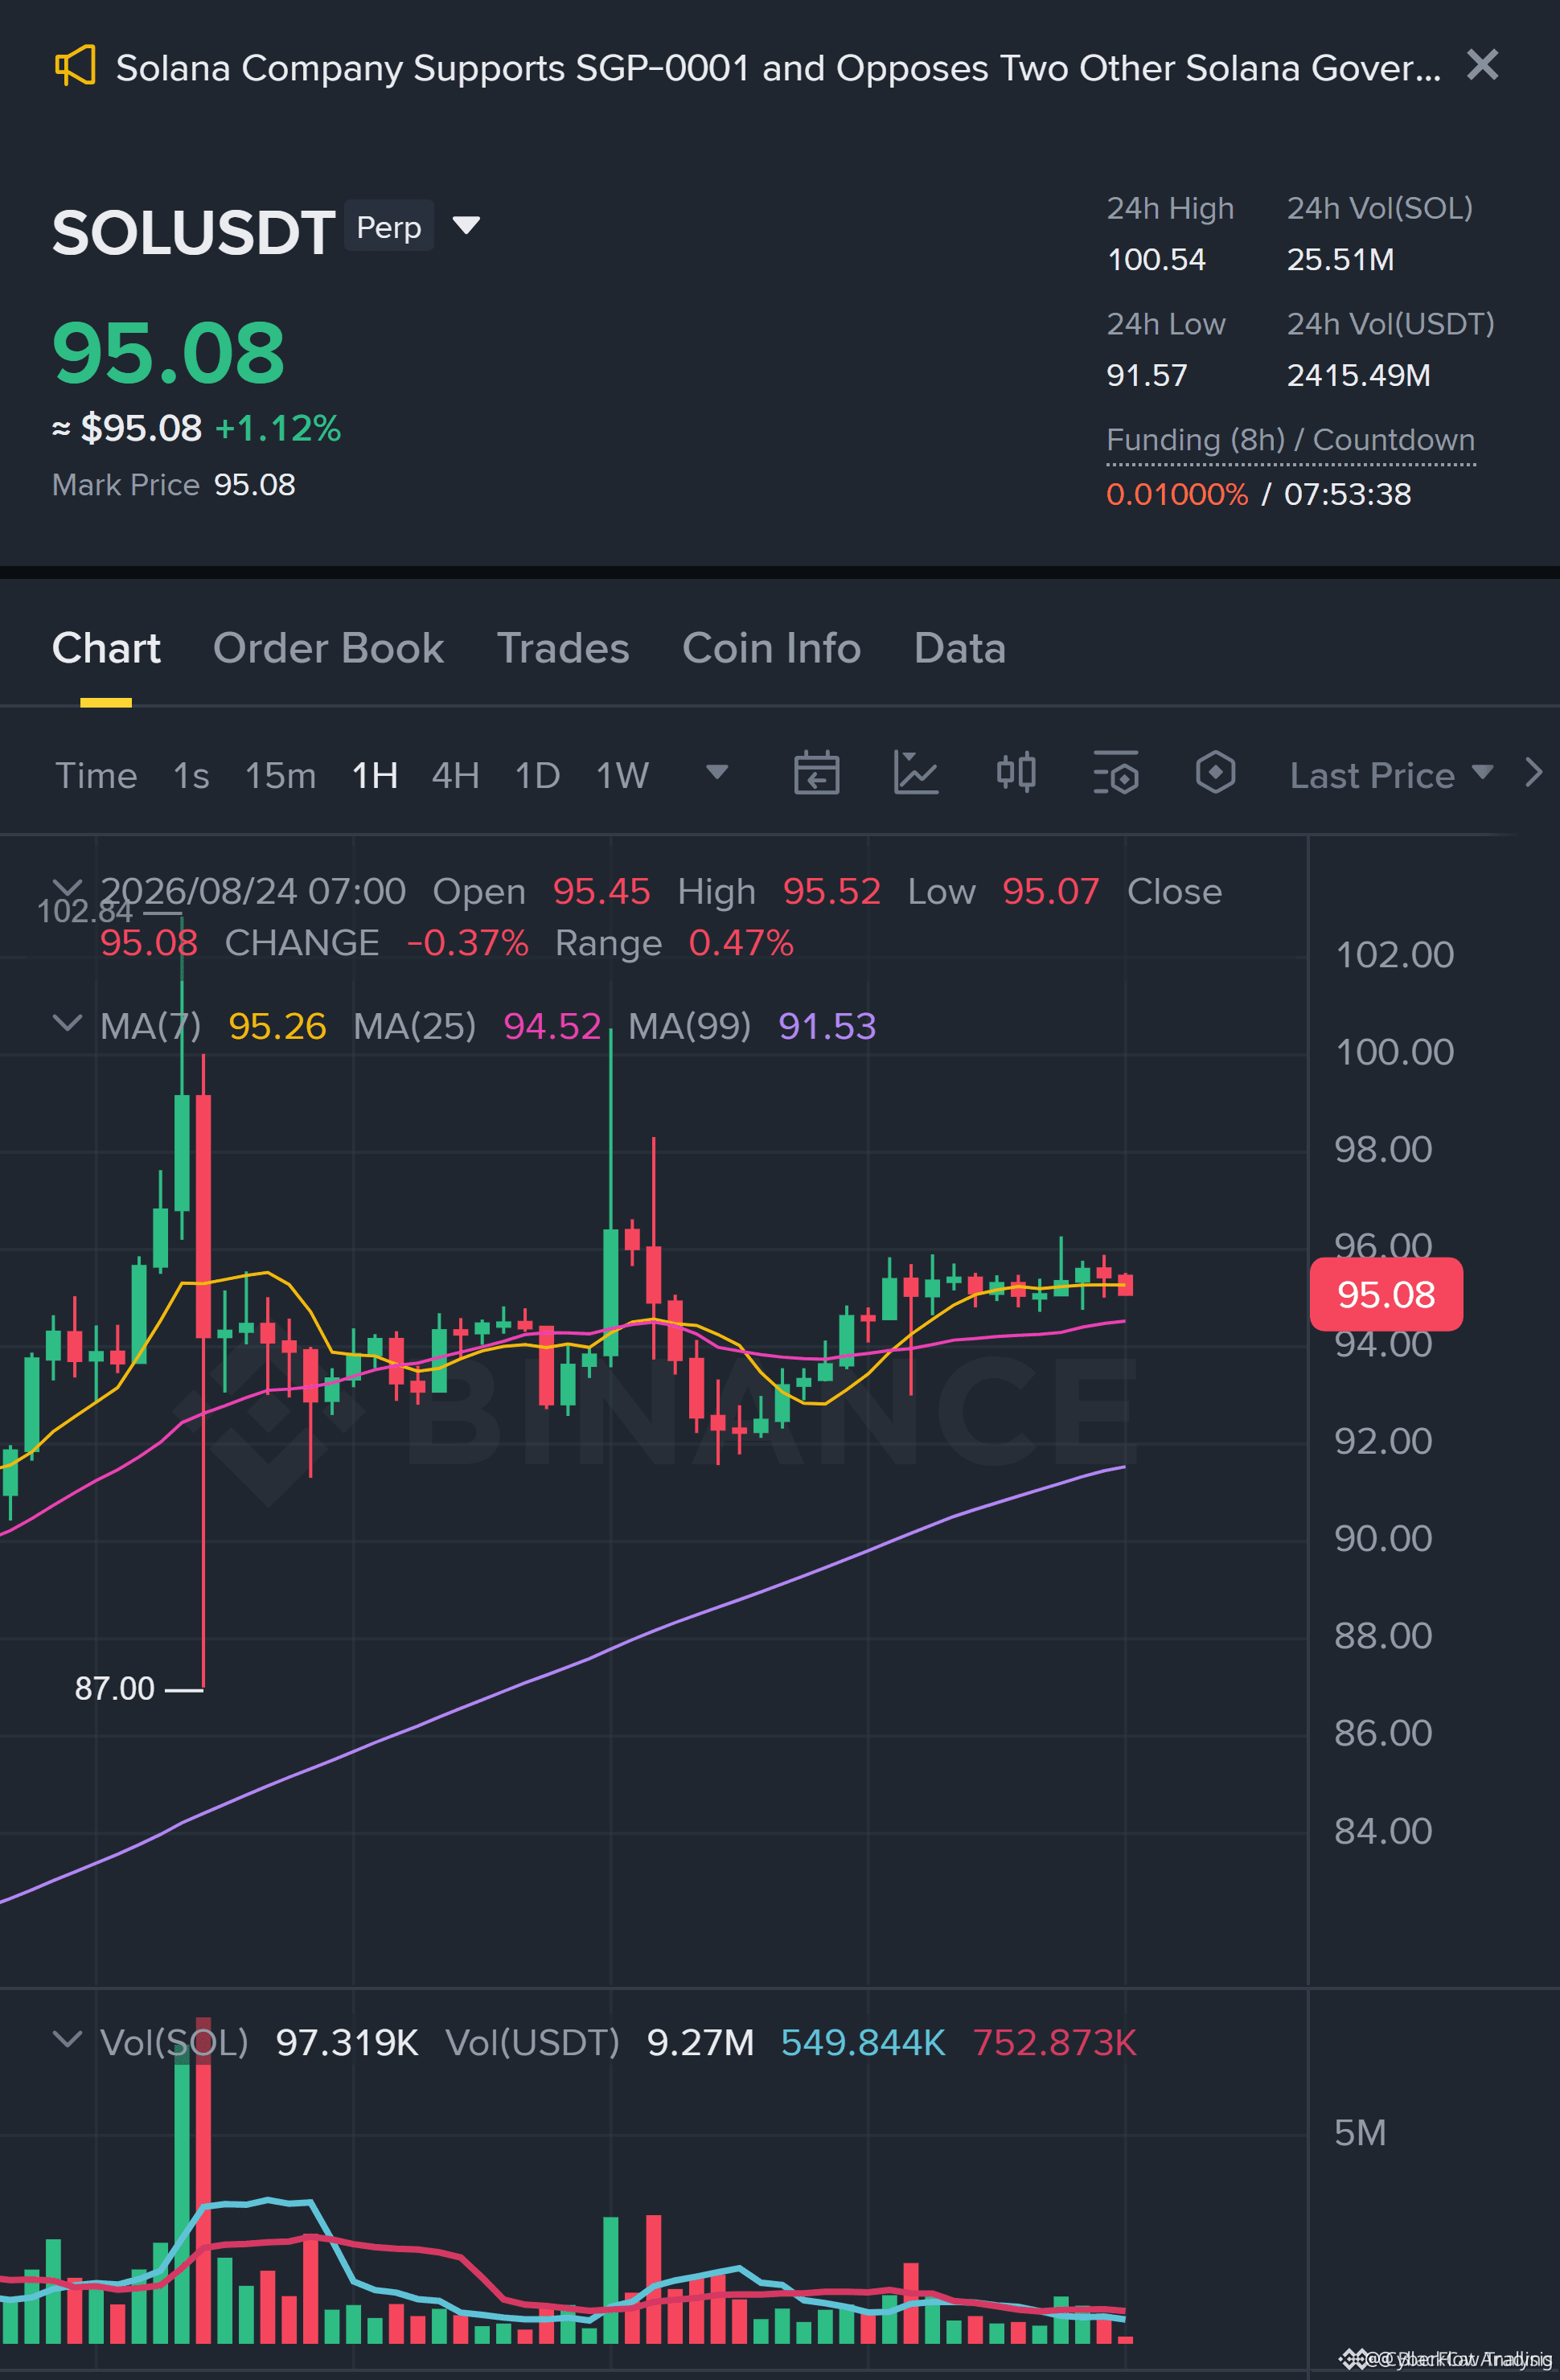Screen dimensions: 1560x2380
Task: Collapse the Vol(SOL) indicator chevron
Action: pos(67,2038)
